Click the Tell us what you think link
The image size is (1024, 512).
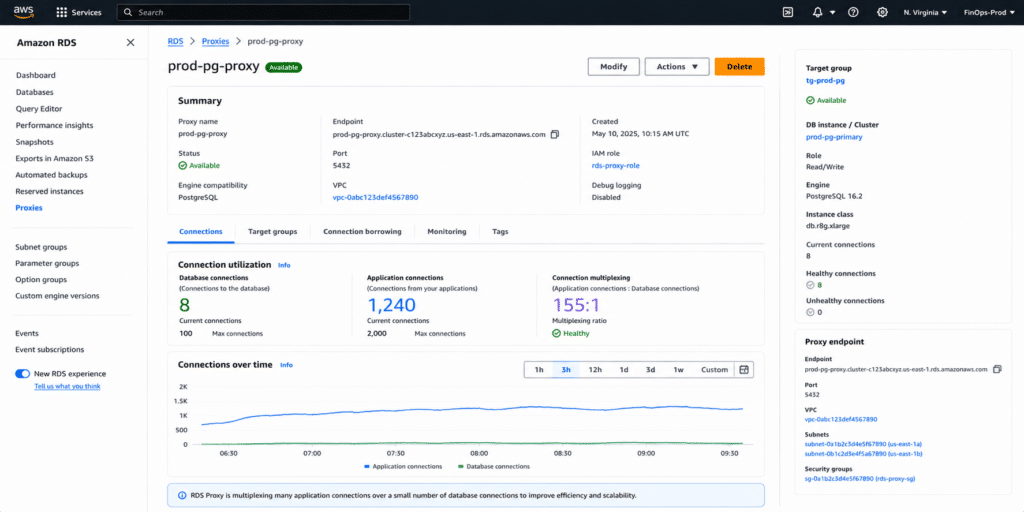67,387
